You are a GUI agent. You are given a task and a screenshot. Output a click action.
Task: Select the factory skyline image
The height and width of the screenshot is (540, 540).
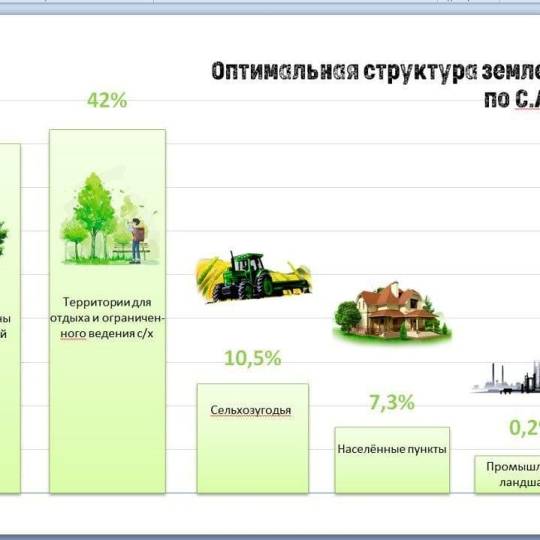506,377
